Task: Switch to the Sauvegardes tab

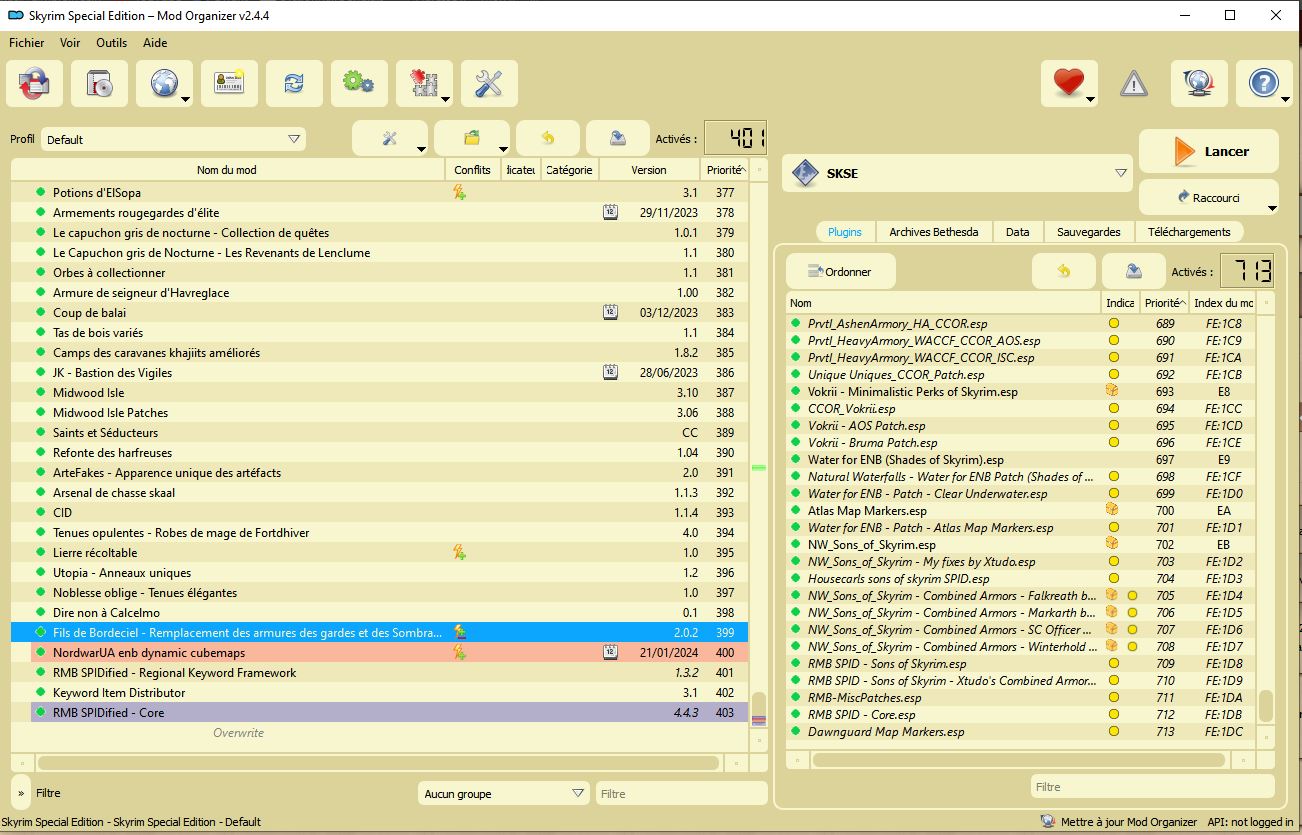Action: [1088, 232]
